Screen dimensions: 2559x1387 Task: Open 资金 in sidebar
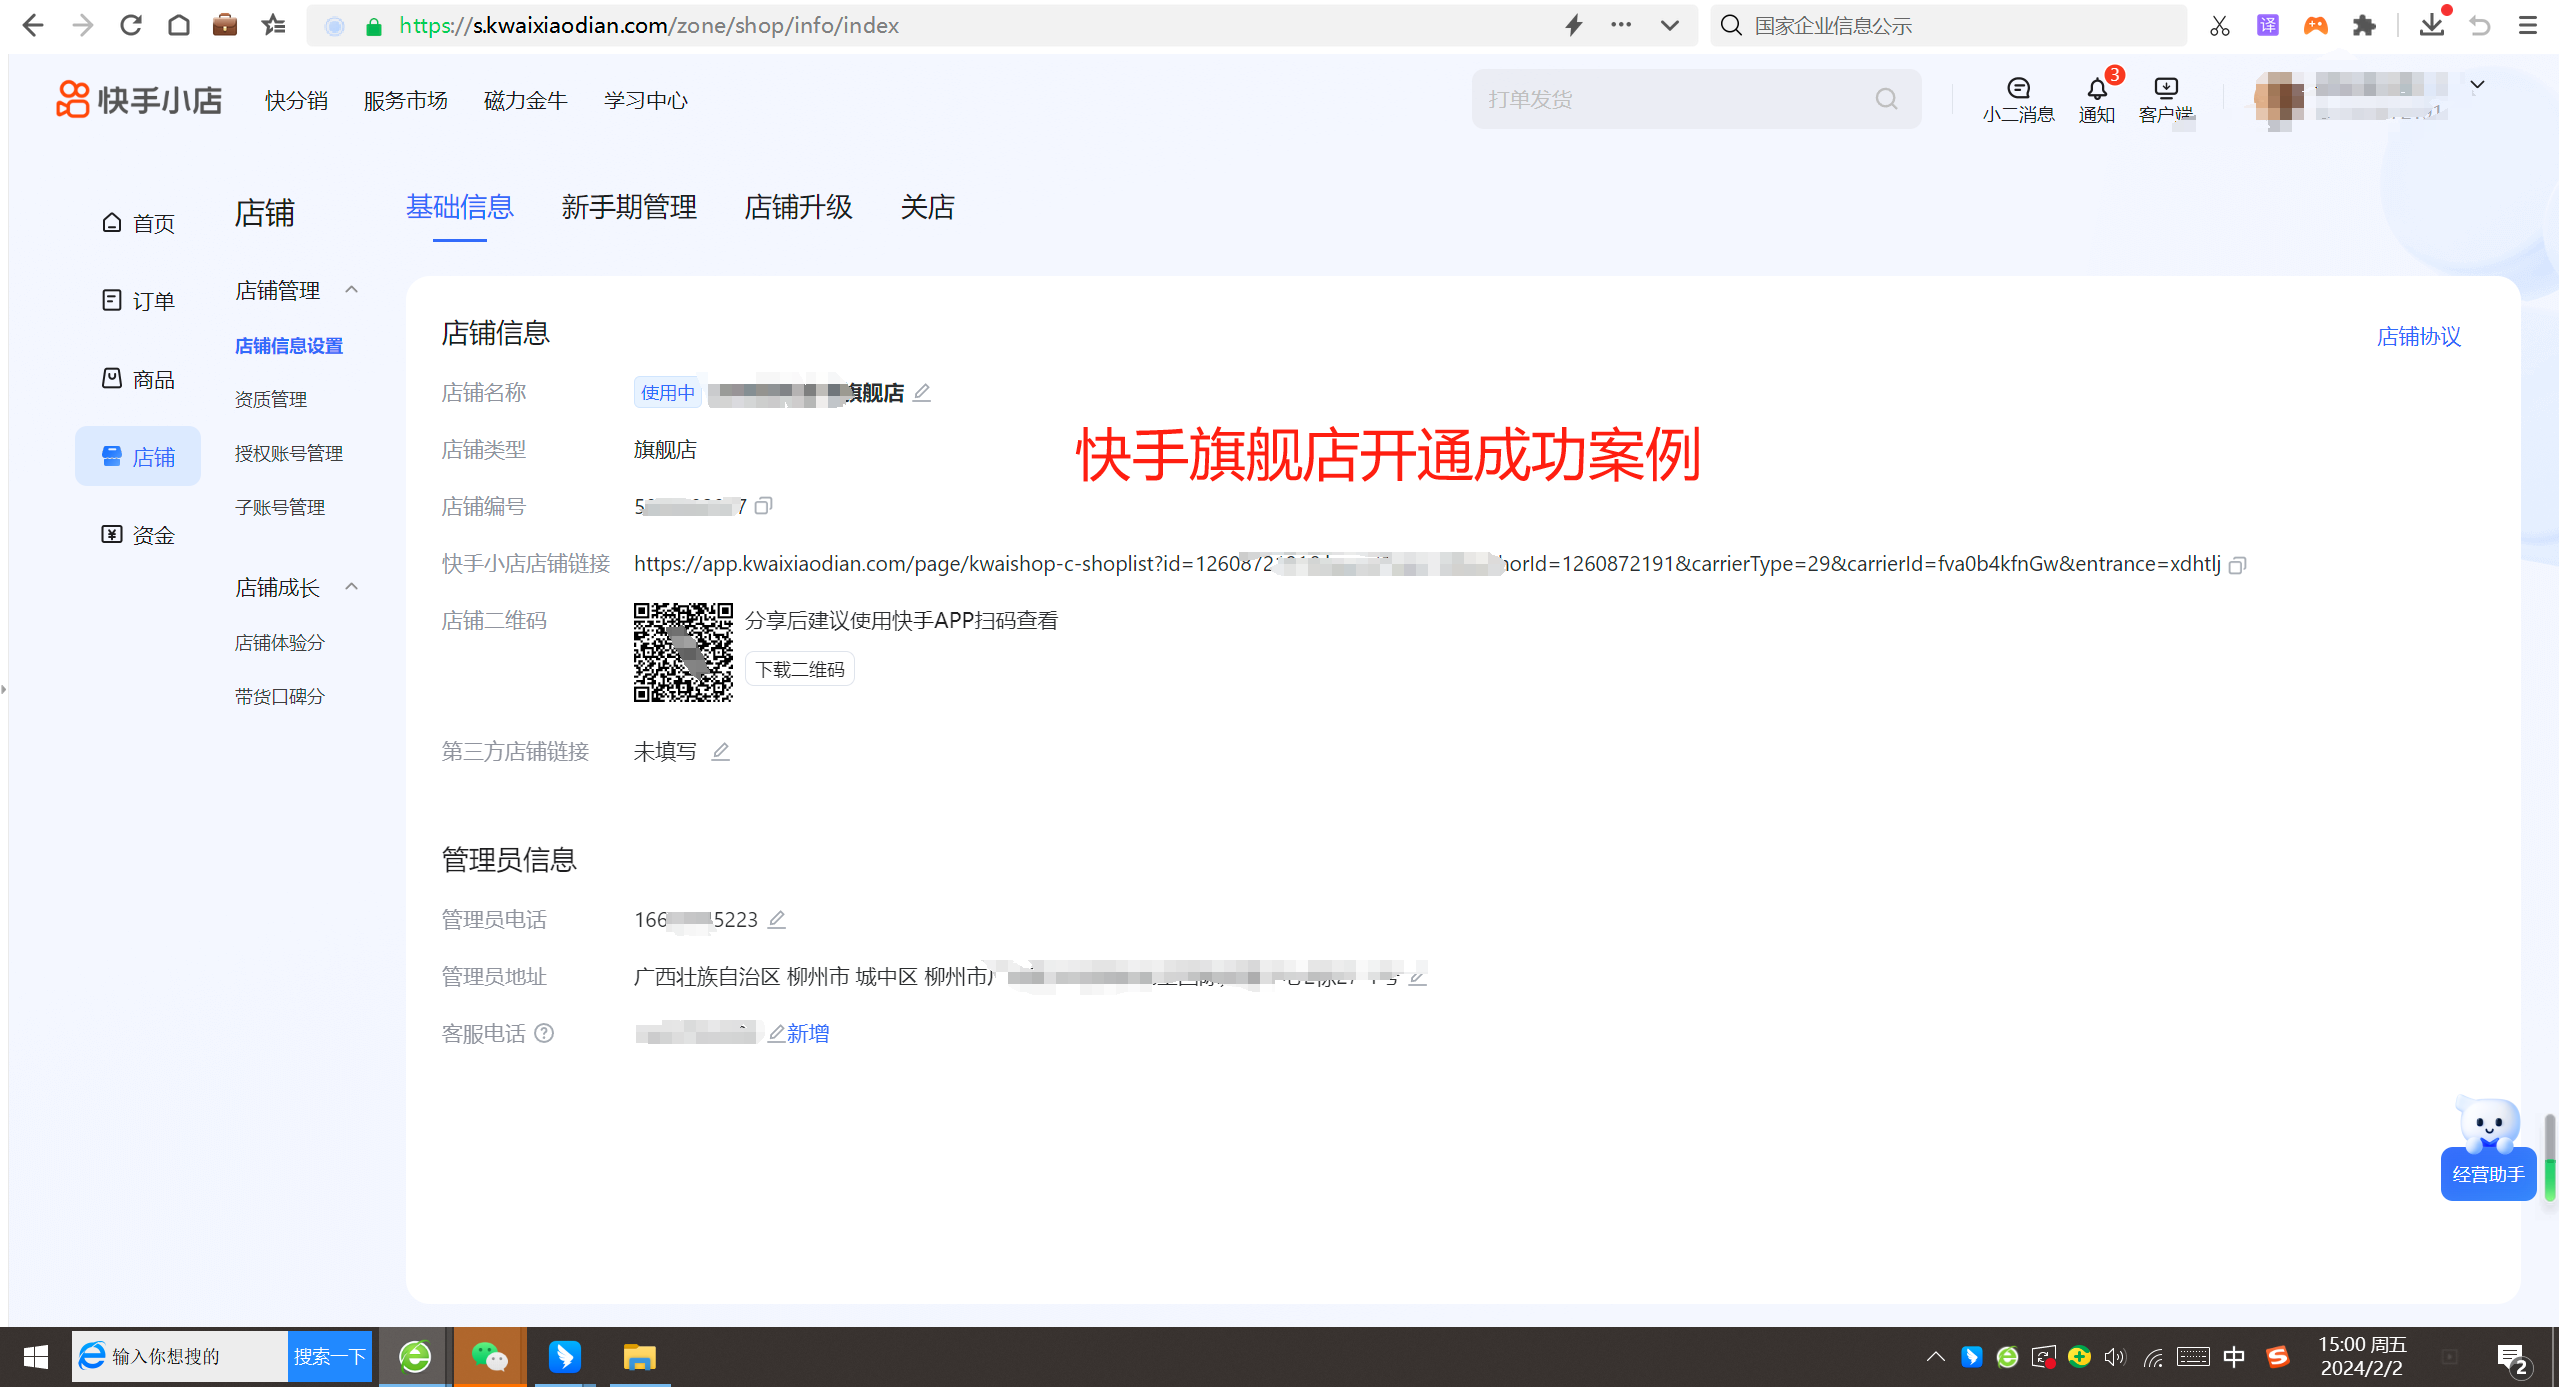coord(138,535)
